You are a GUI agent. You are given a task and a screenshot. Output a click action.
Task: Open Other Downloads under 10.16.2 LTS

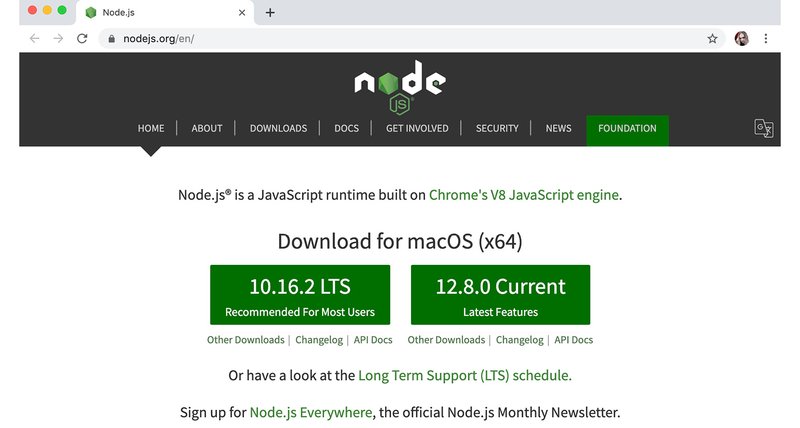pyautogui.click(x=245, y=340)
